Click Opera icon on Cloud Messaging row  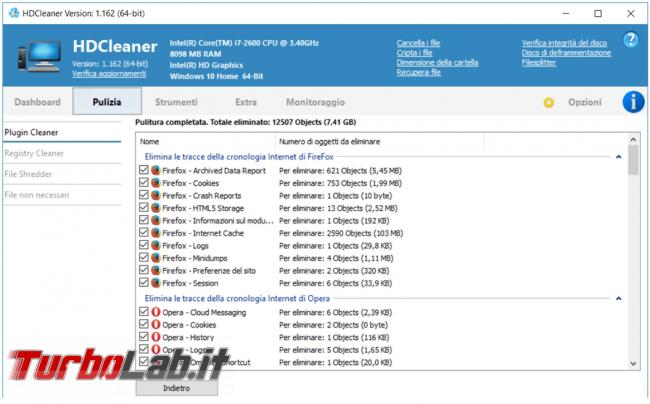point(155,312)
